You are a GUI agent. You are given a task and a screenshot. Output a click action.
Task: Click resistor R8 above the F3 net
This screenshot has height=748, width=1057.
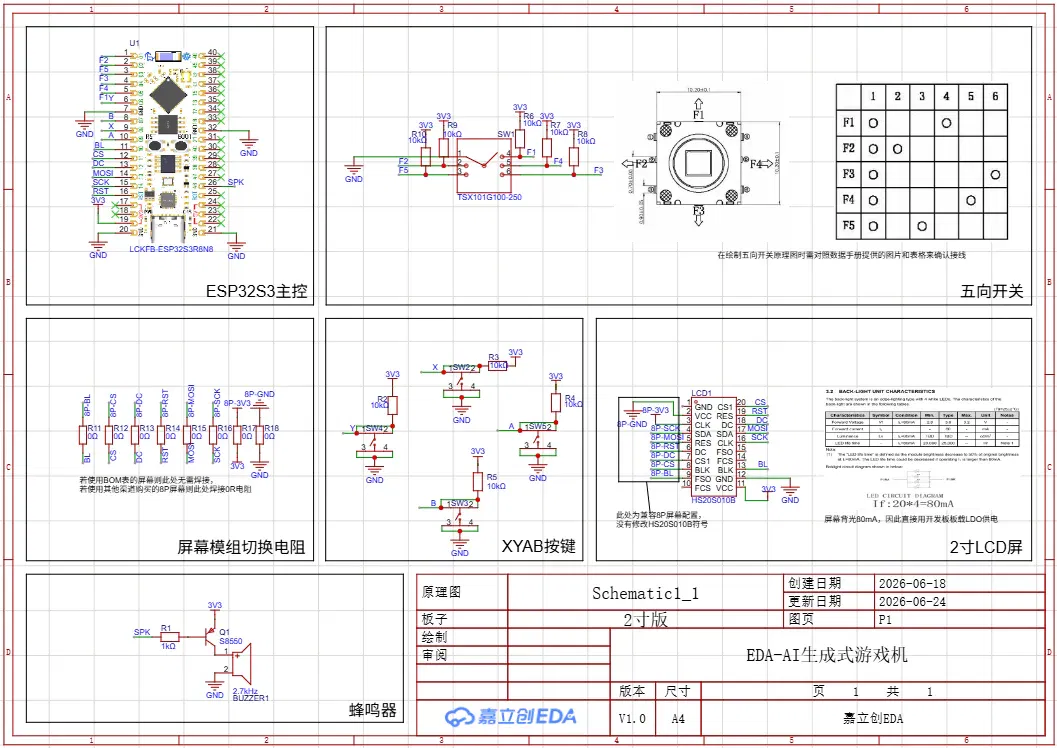pyautogui.click(x=574, y=156)
